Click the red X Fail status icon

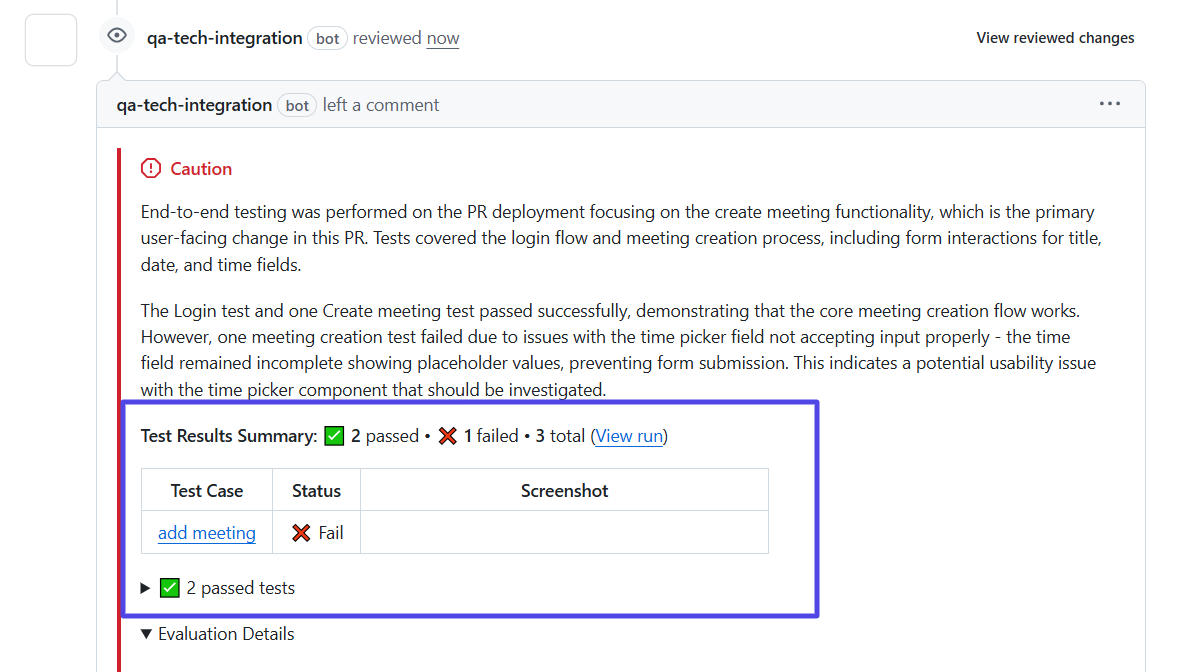tap(301, 533)
